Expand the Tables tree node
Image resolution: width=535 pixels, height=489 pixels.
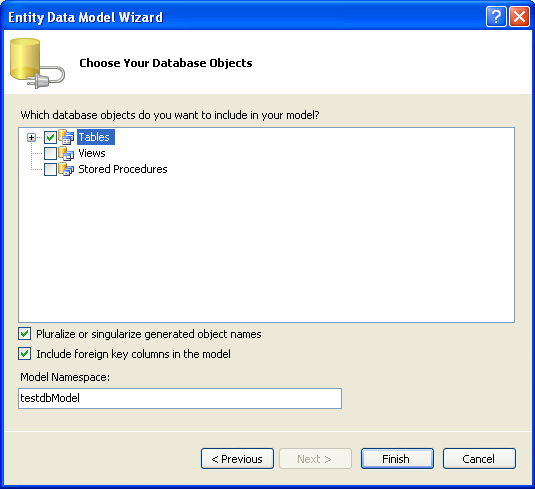coord(31,138)
